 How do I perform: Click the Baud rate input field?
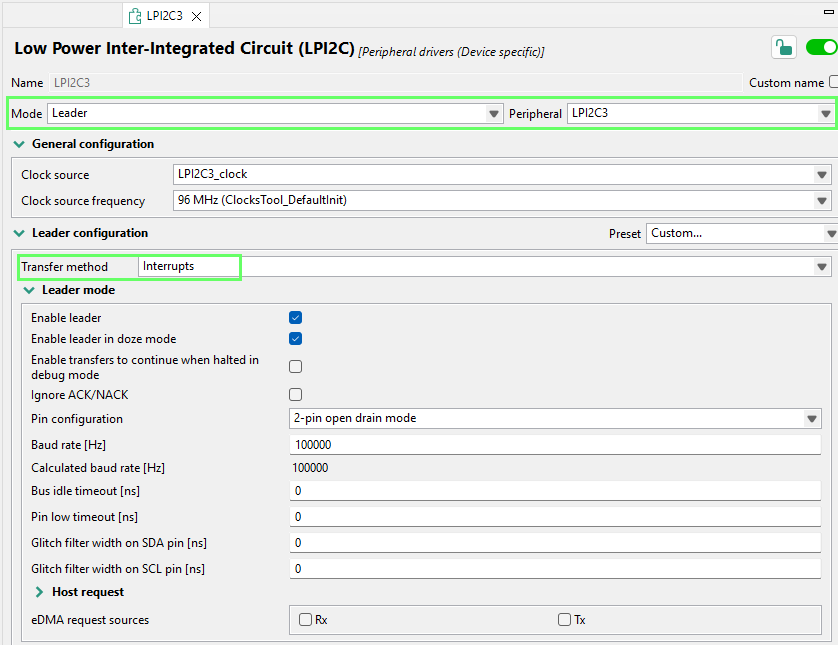[555, 444]
